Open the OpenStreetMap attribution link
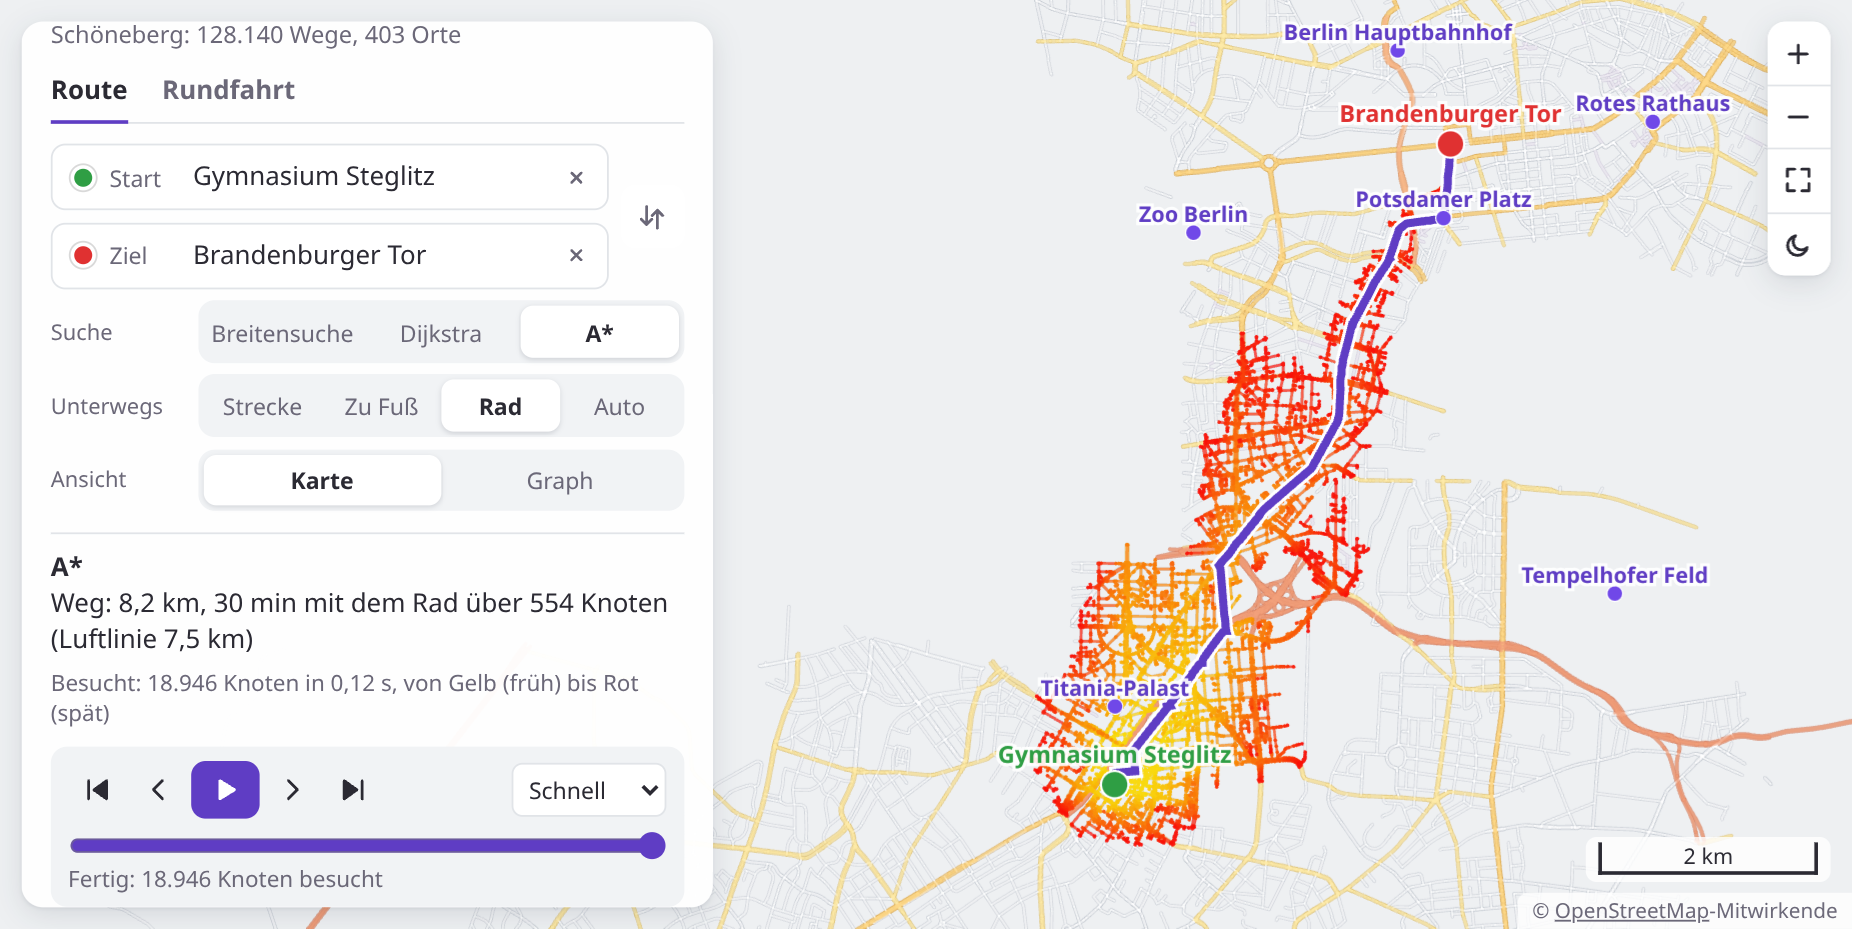Viewport: 1852px width, 929px height. pyautogui.click(x=1632, y=911)
